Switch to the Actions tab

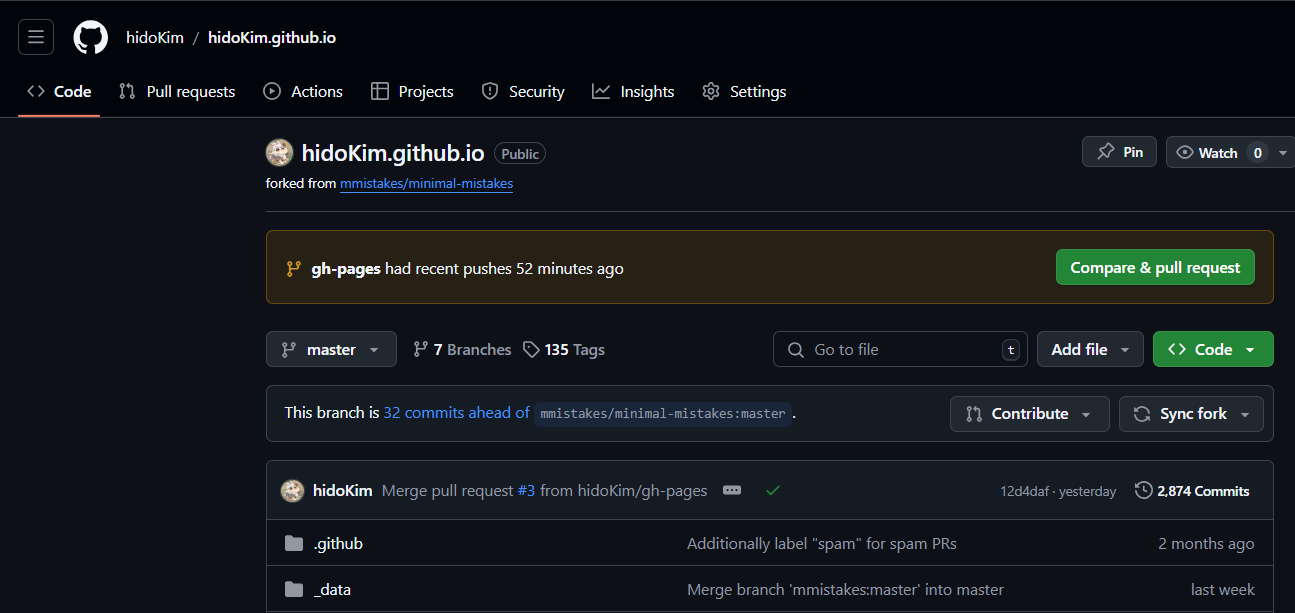(303, 91)
